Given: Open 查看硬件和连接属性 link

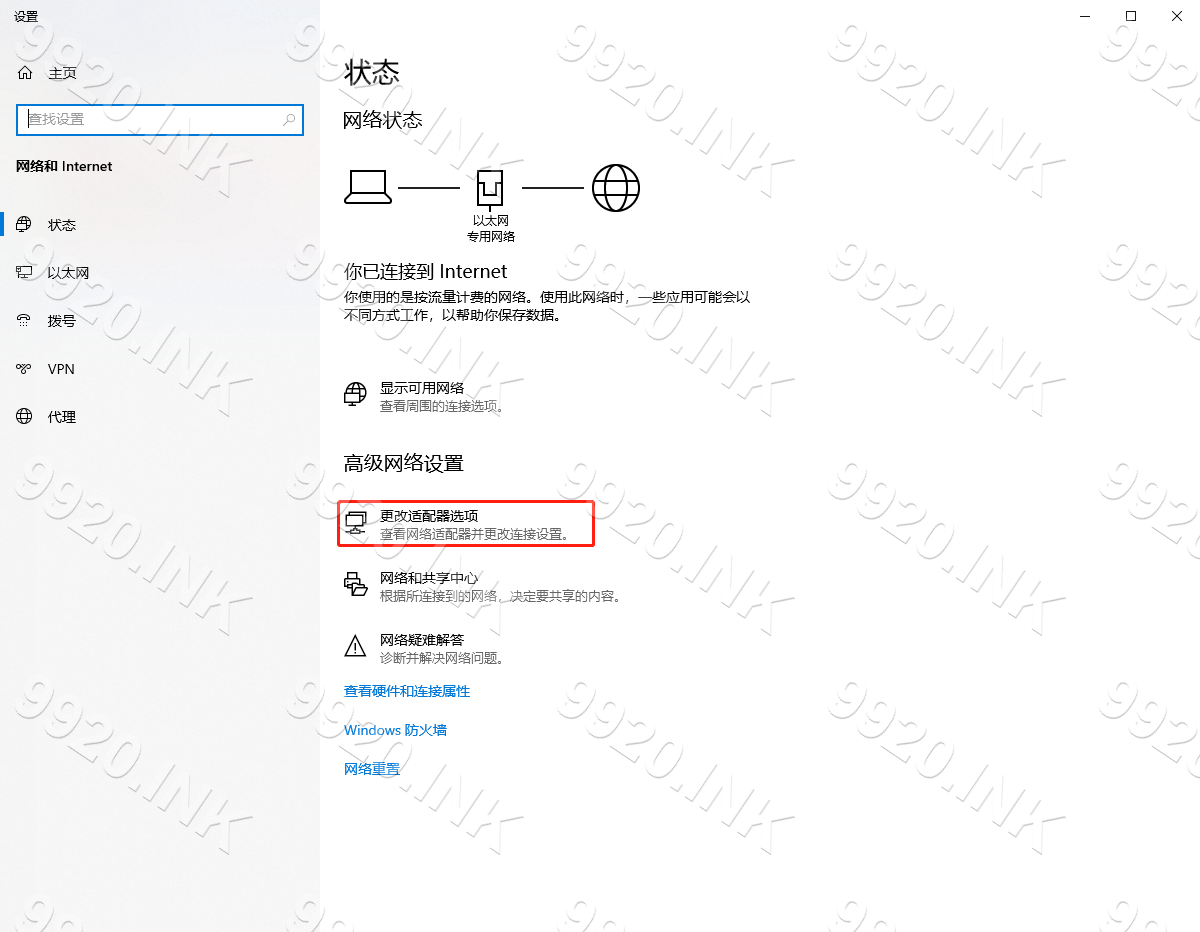Looking at the screenshot, I should coord(407,691).
